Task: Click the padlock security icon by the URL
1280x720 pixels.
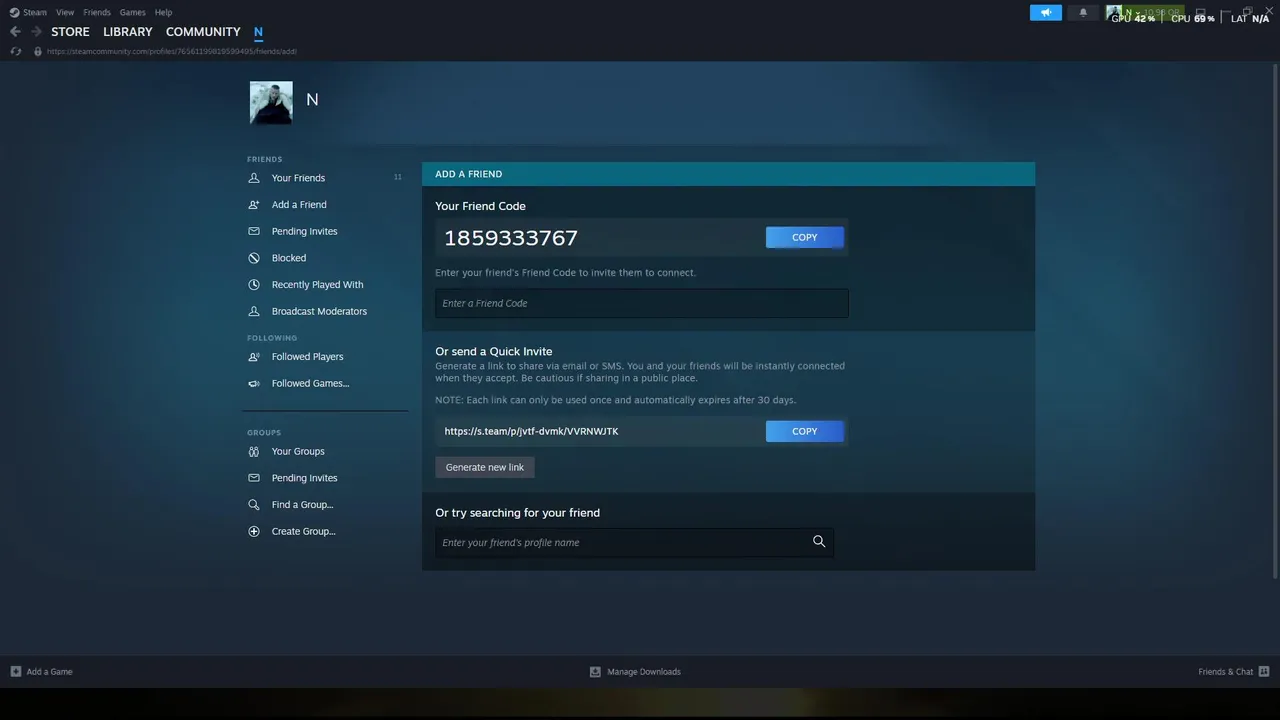Action: [x=38, y=51]
